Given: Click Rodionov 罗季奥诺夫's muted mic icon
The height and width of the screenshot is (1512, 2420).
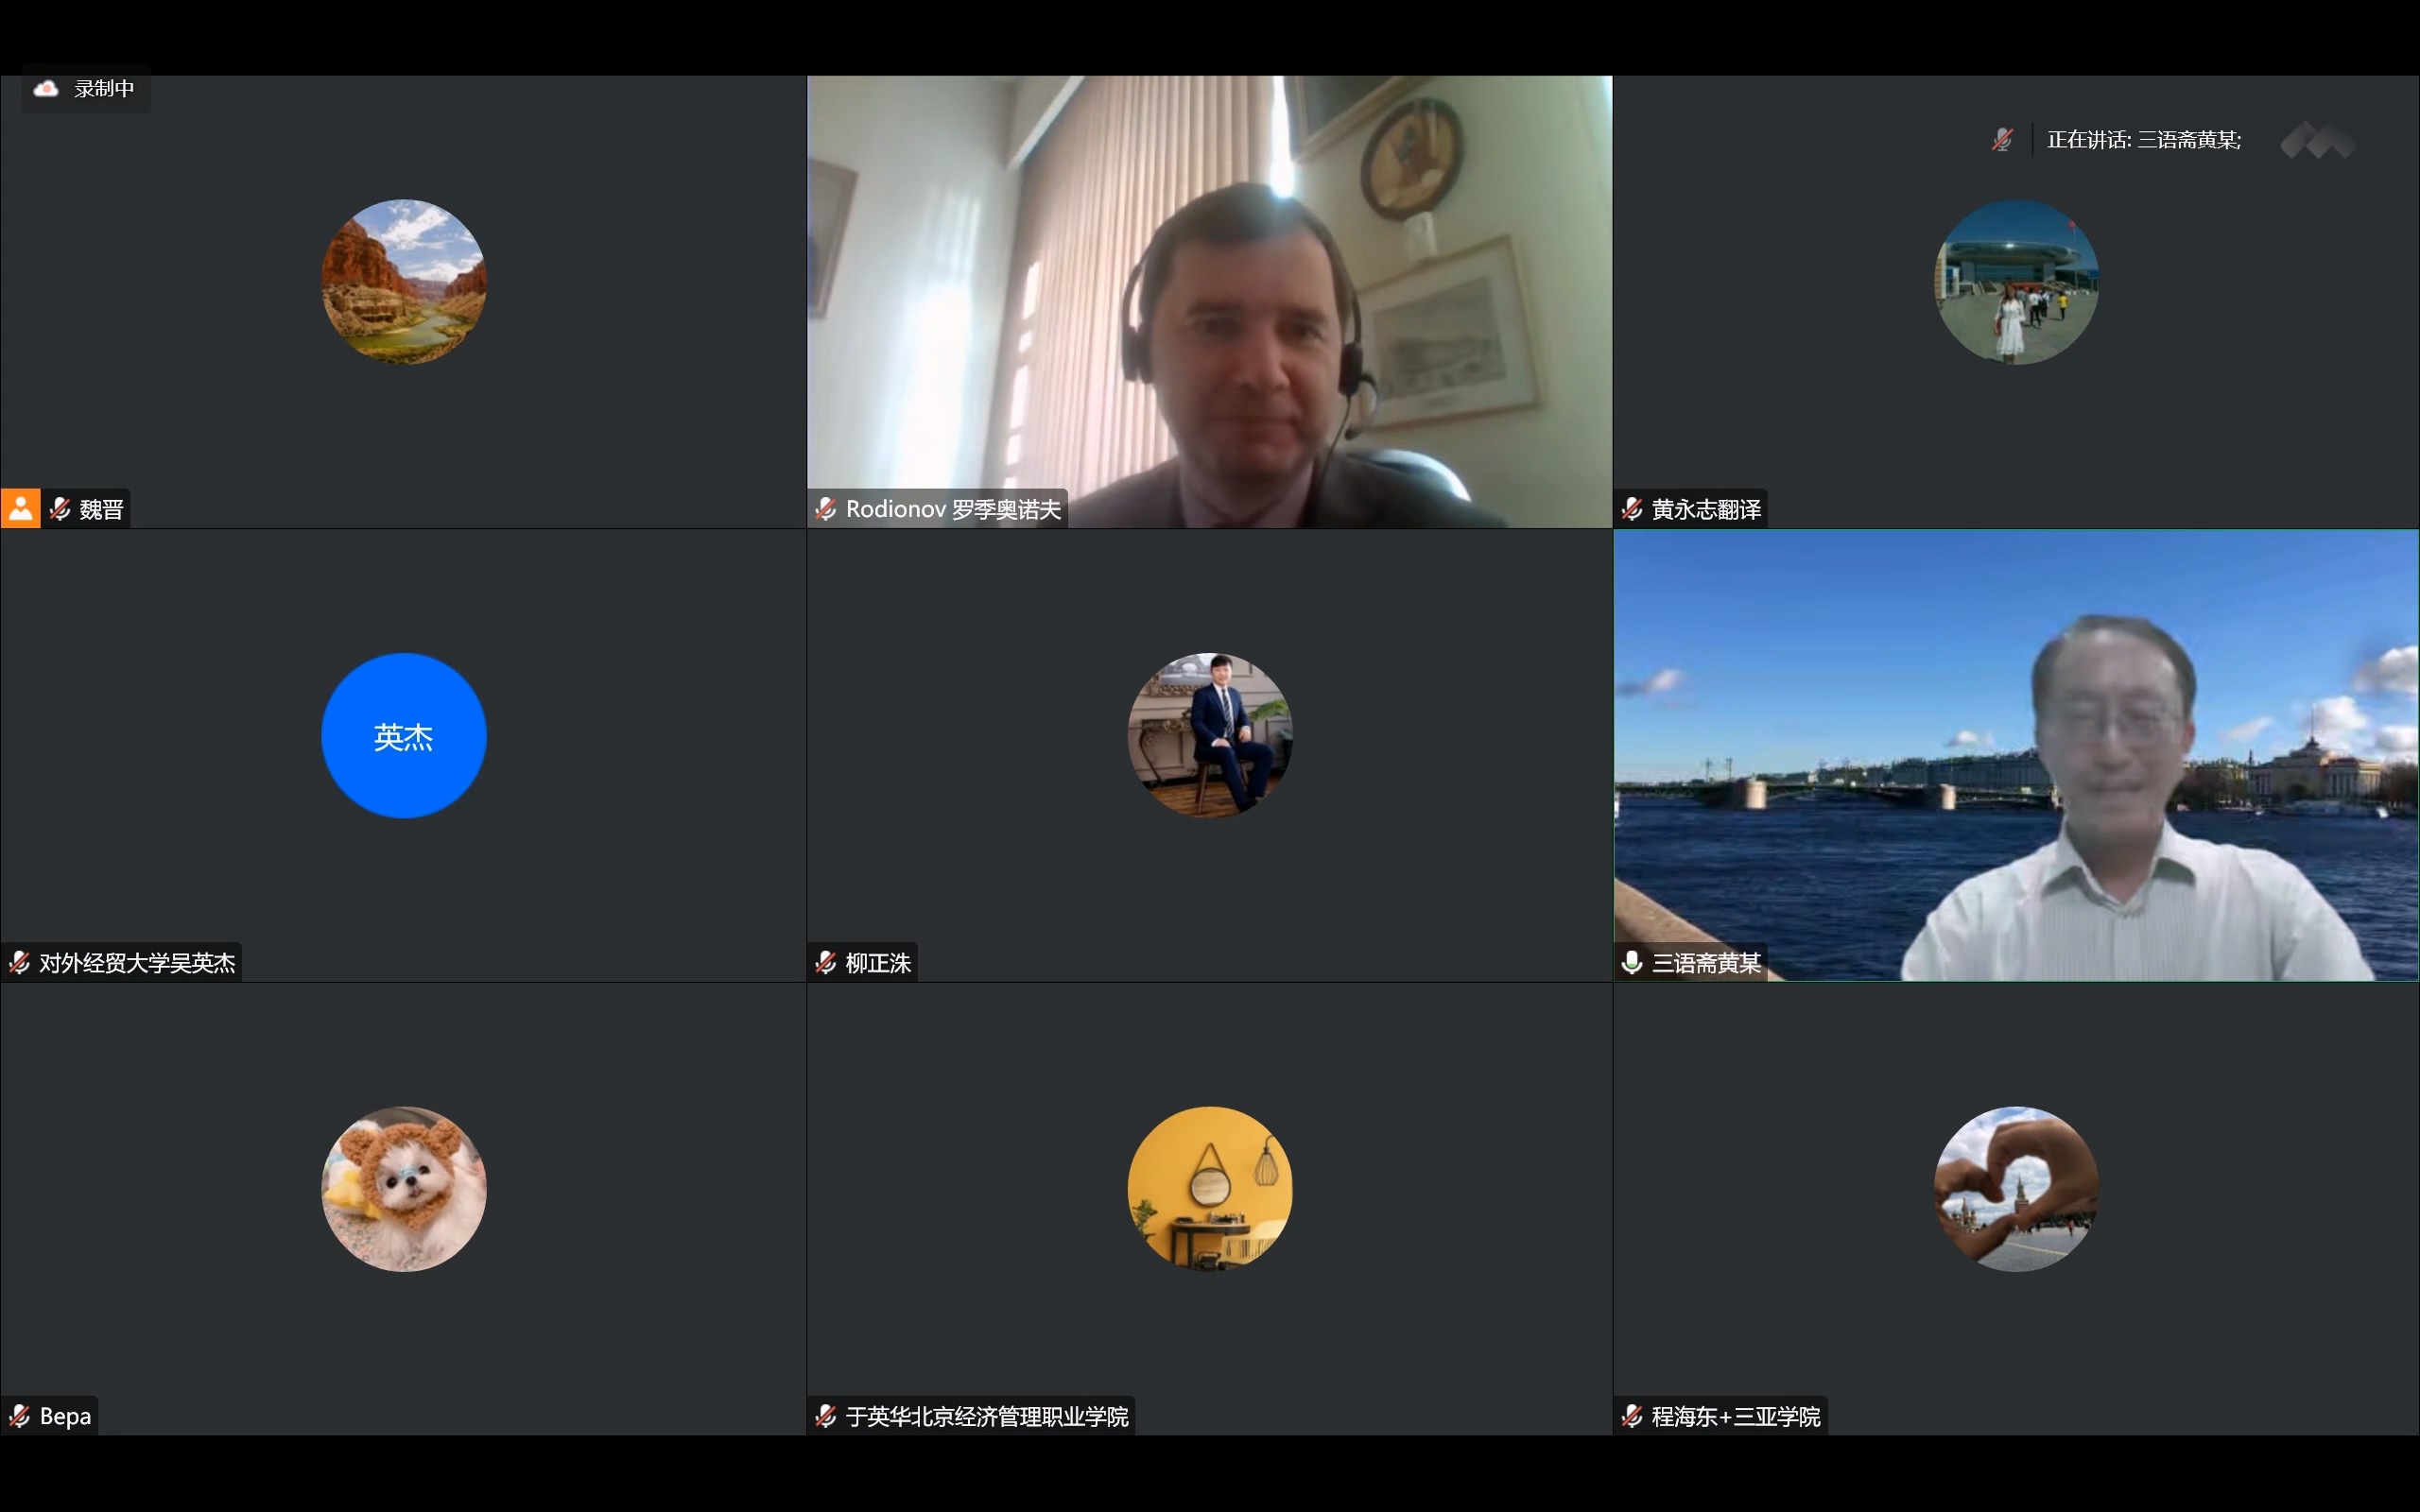Looking at the screenshot, I should tap(826, 509).
